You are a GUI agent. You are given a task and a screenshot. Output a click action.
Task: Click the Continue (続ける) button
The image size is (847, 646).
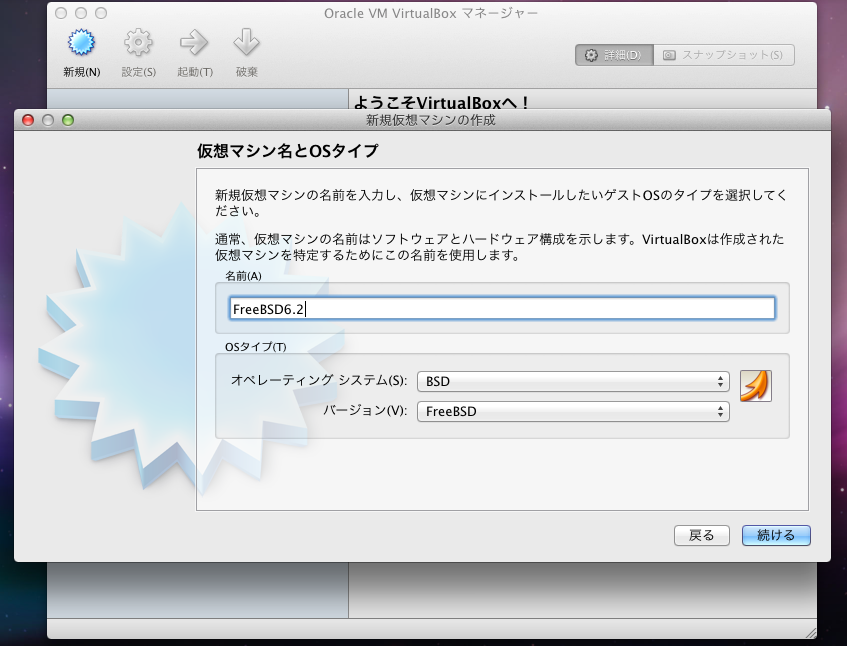click(x=776, y=535)
